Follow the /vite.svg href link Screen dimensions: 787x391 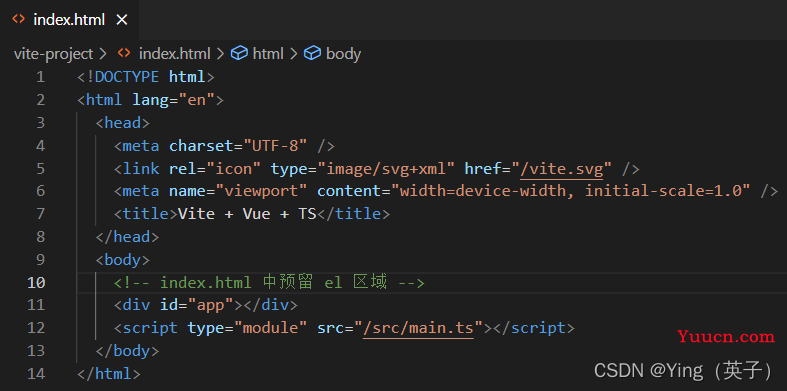point(561,169)
